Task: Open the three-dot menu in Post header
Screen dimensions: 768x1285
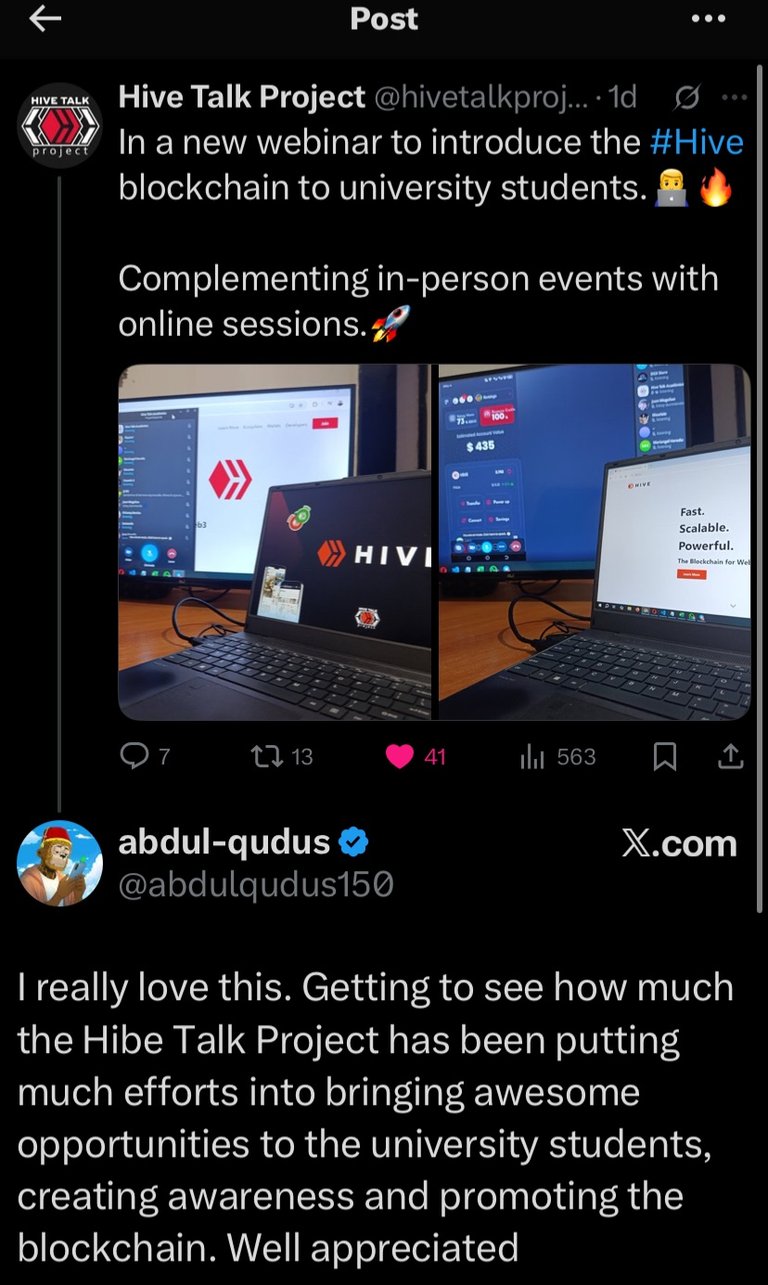Action: point(708,18)
